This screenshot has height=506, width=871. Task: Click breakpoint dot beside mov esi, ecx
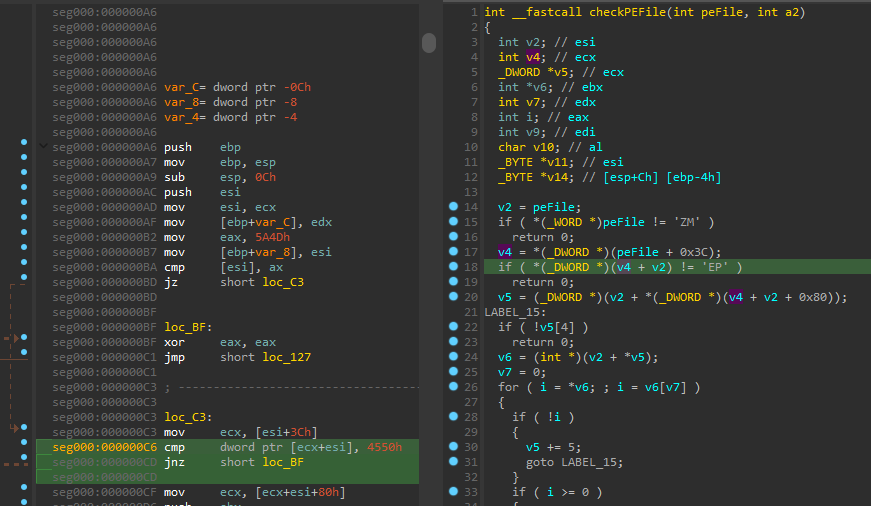pyautogui.click(x=24, y=202)
